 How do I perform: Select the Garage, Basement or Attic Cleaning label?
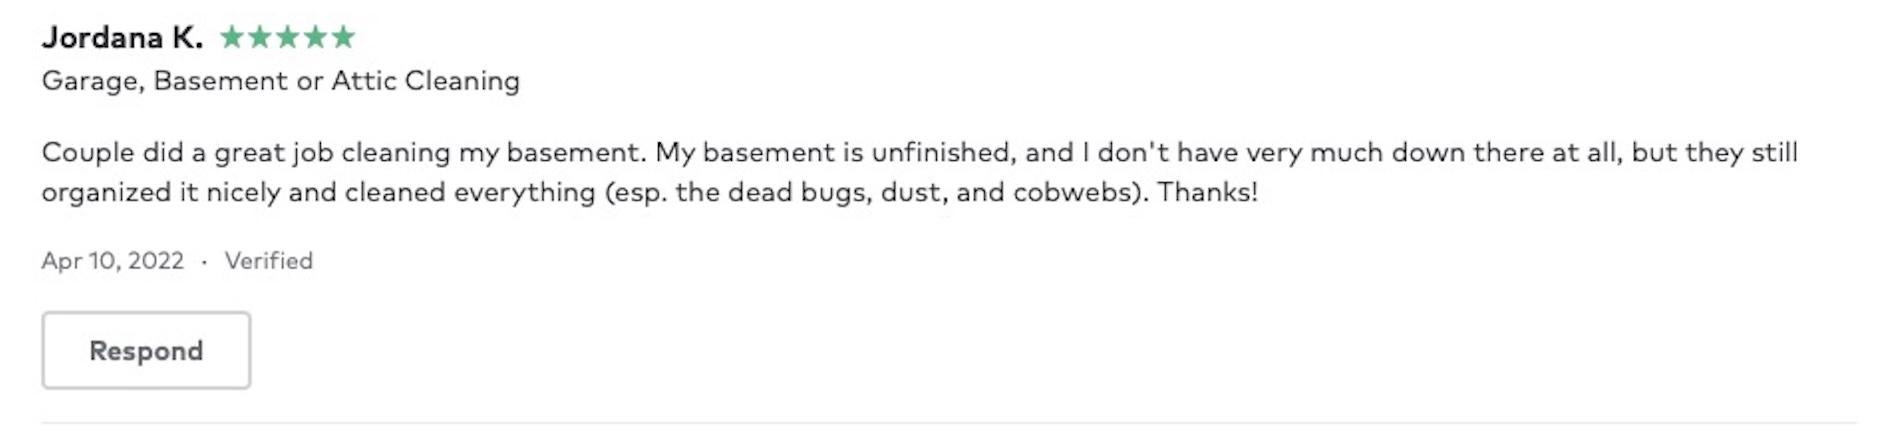280,81
